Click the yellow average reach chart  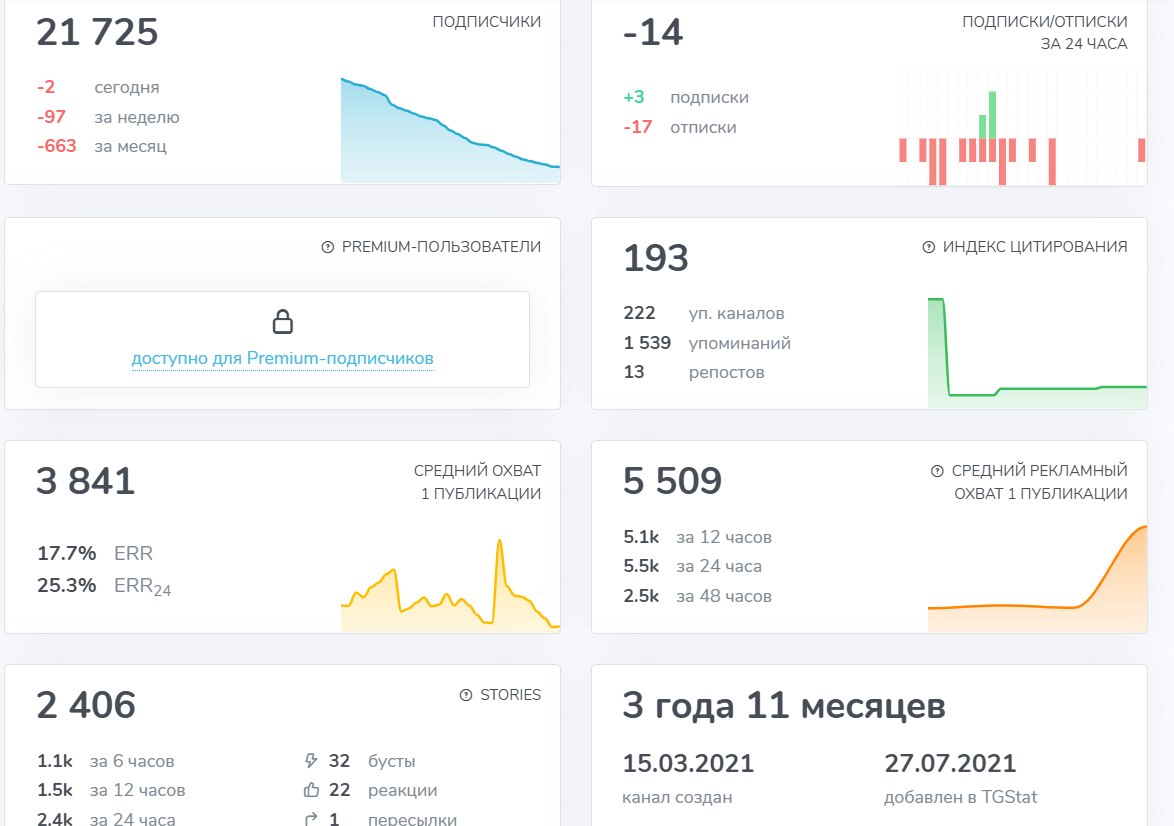450,585
